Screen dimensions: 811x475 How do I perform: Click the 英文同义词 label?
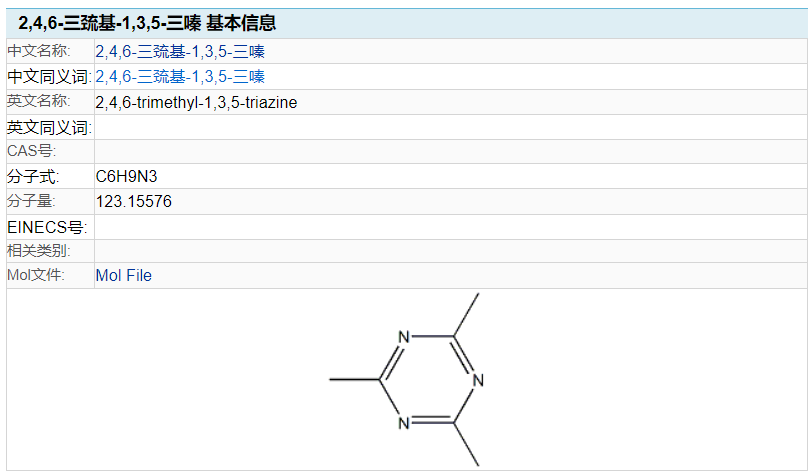pos(49,127)
